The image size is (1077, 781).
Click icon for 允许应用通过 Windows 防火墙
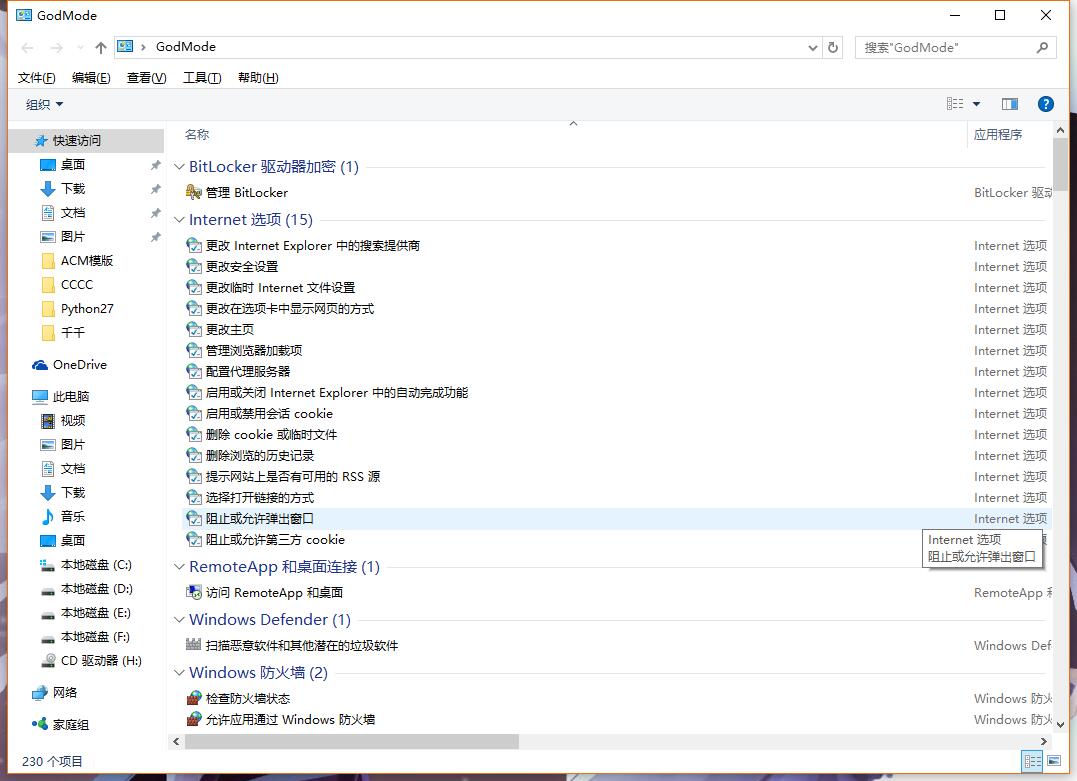194,719
